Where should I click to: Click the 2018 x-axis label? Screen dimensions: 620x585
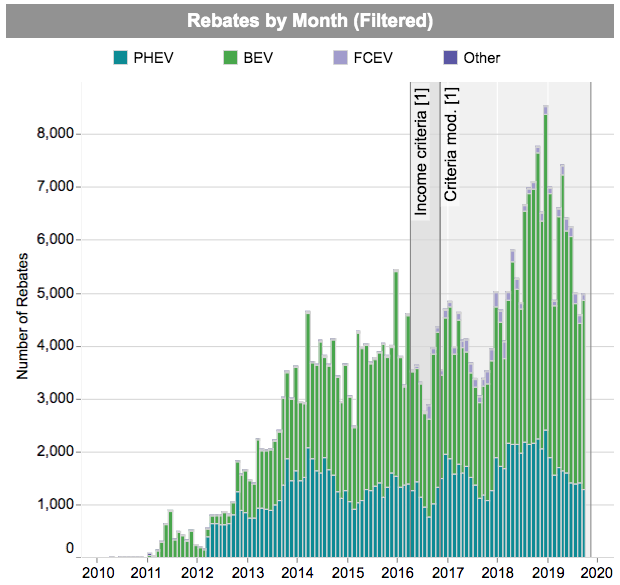click(497, 572)
